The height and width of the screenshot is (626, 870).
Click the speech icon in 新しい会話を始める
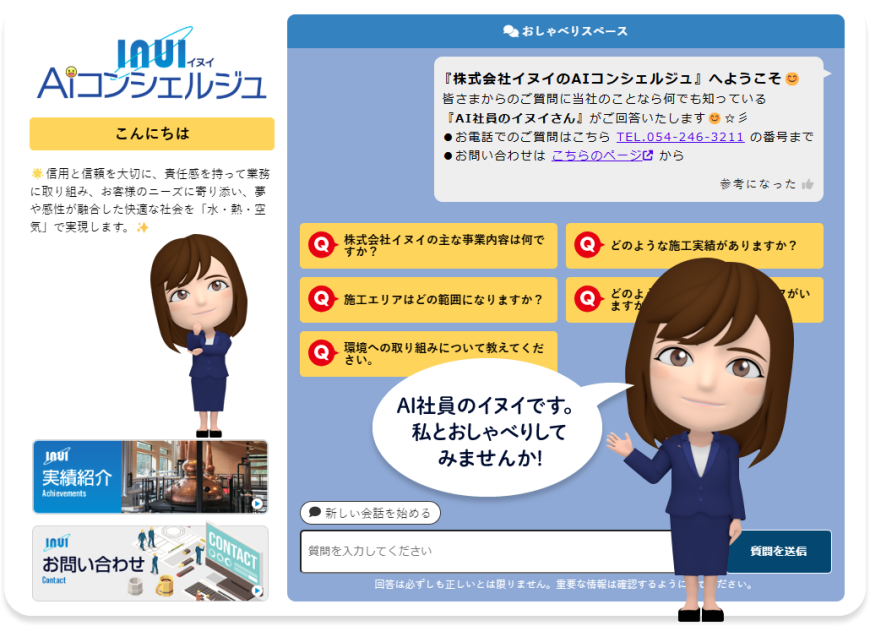(315, 512)
